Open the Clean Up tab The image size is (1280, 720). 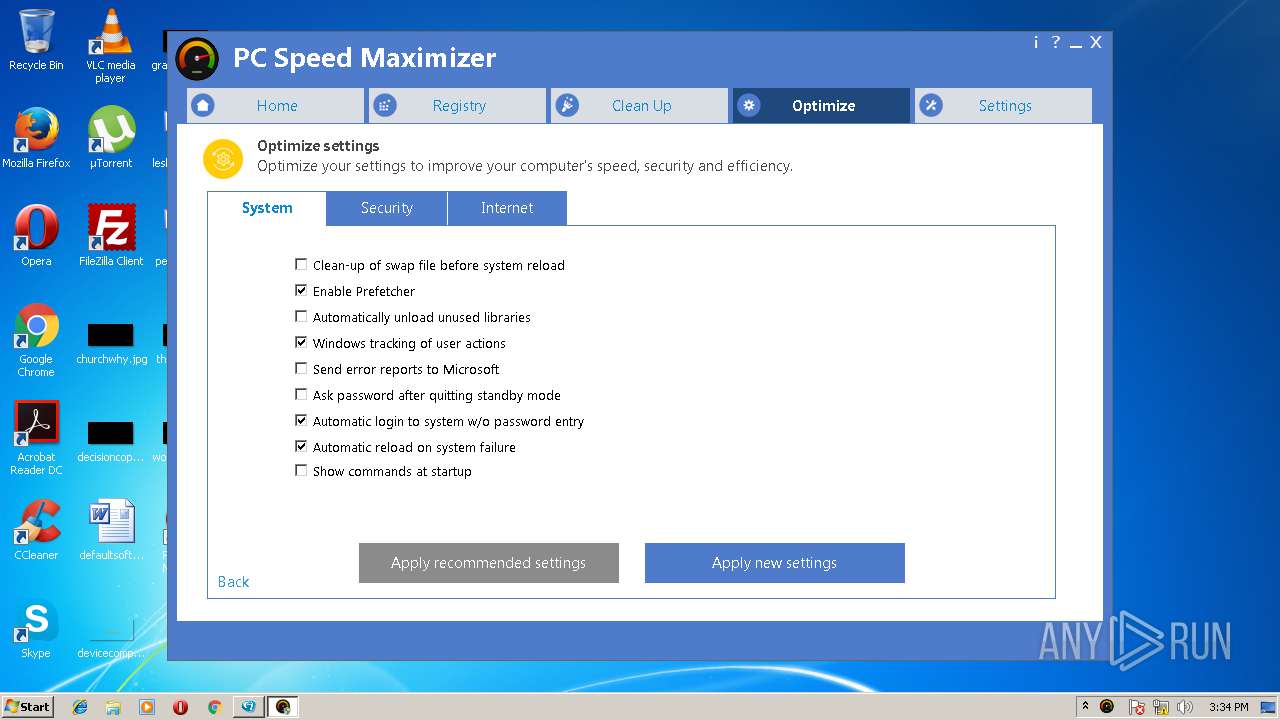(639, 106)
